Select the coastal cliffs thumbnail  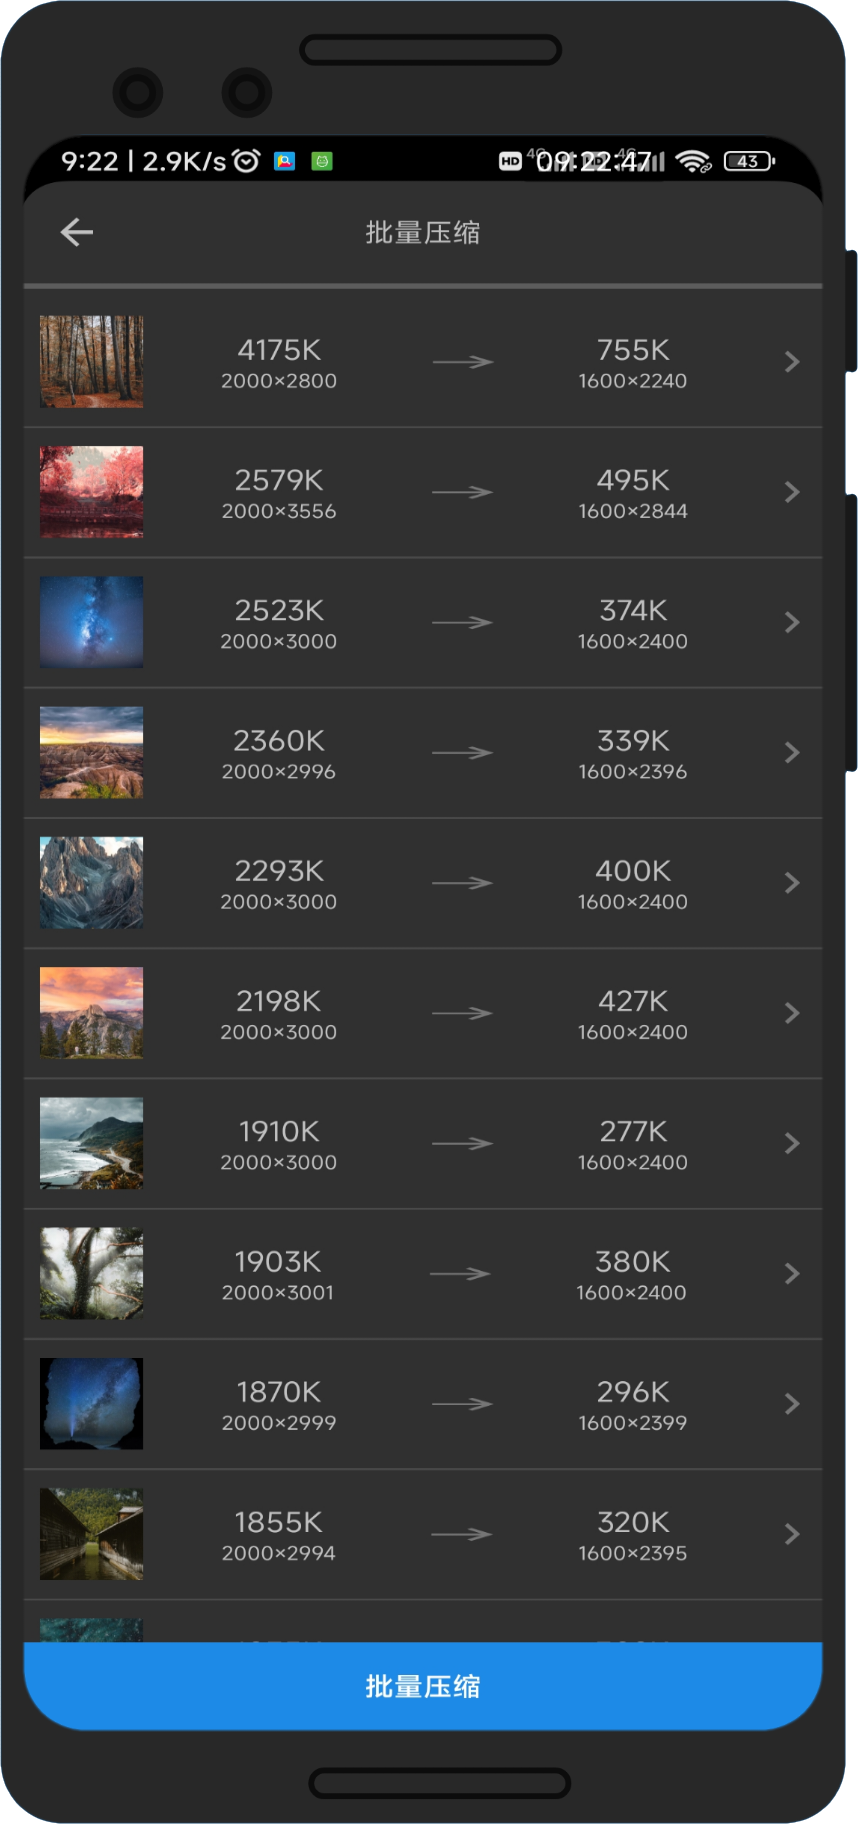91,1143
